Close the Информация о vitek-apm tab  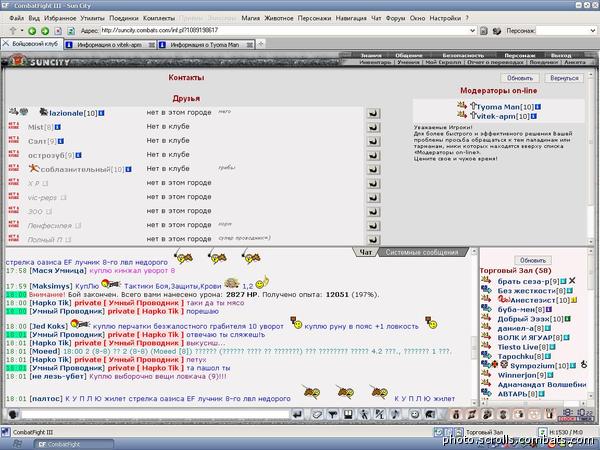(x=152, y=45)
